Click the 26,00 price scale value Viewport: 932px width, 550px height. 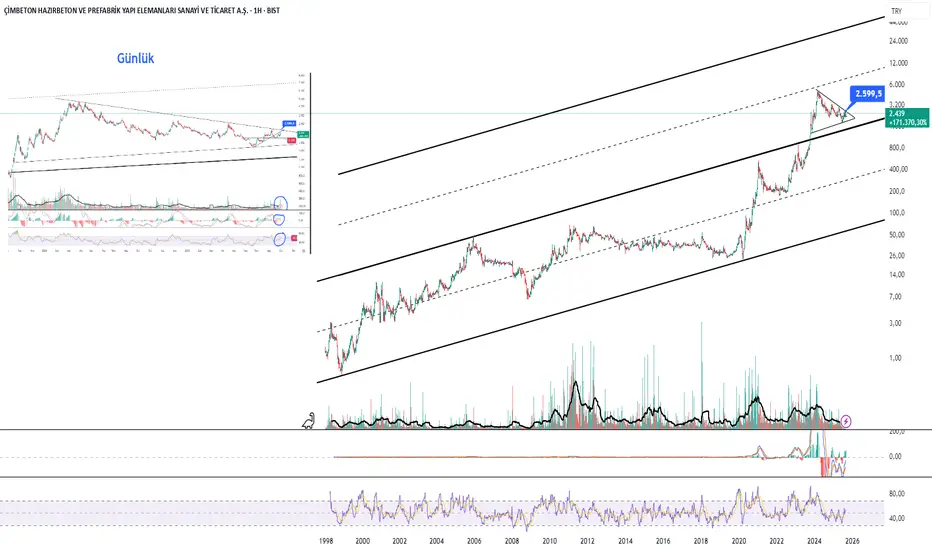click(x=896, y=255)
